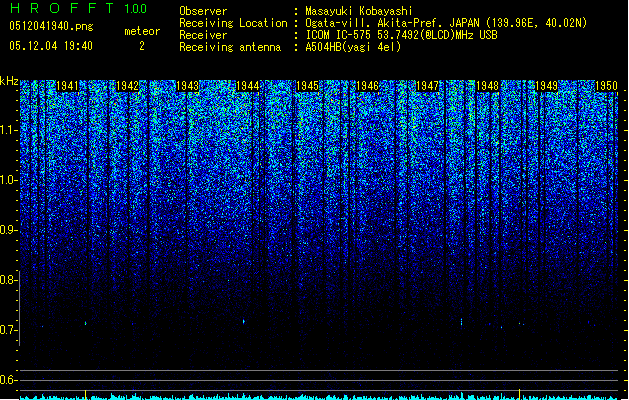Click the 0.6 frequency axis label
Image resolution: width=629 pixels, height=400 pixels.
(9, 380)
